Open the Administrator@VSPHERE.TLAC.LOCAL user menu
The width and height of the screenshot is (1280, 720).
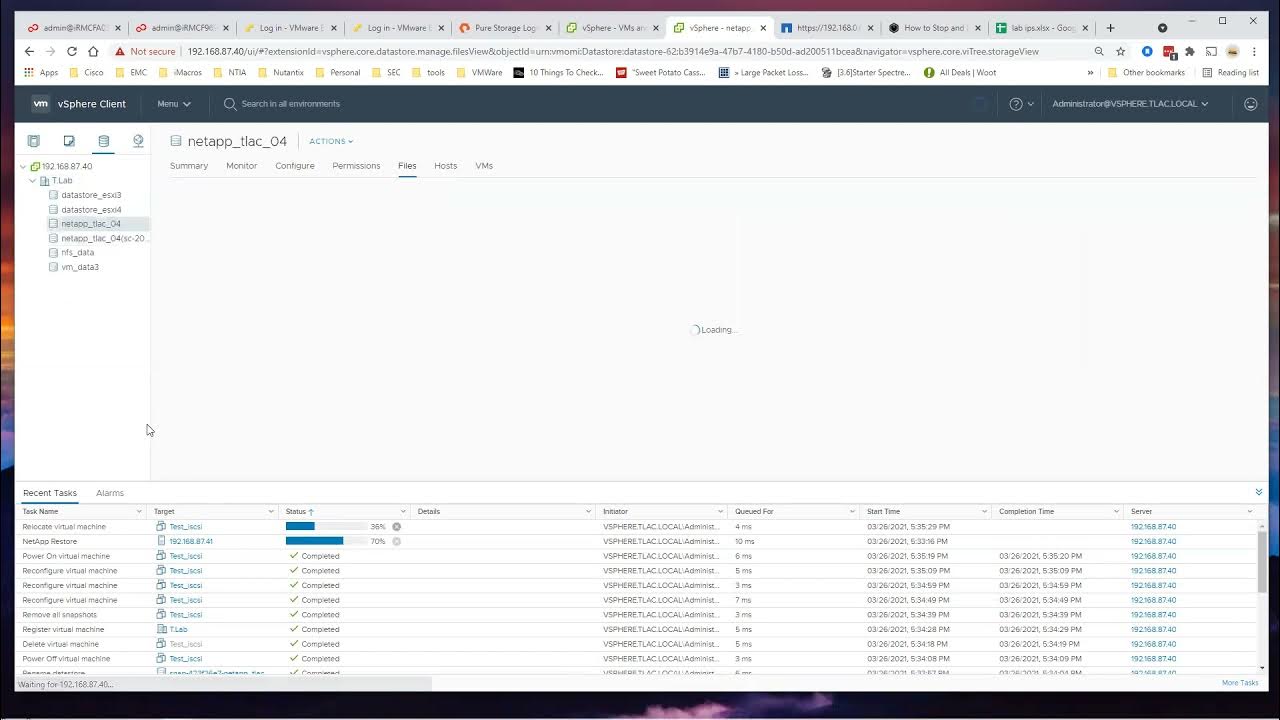tap(1130, 104)
